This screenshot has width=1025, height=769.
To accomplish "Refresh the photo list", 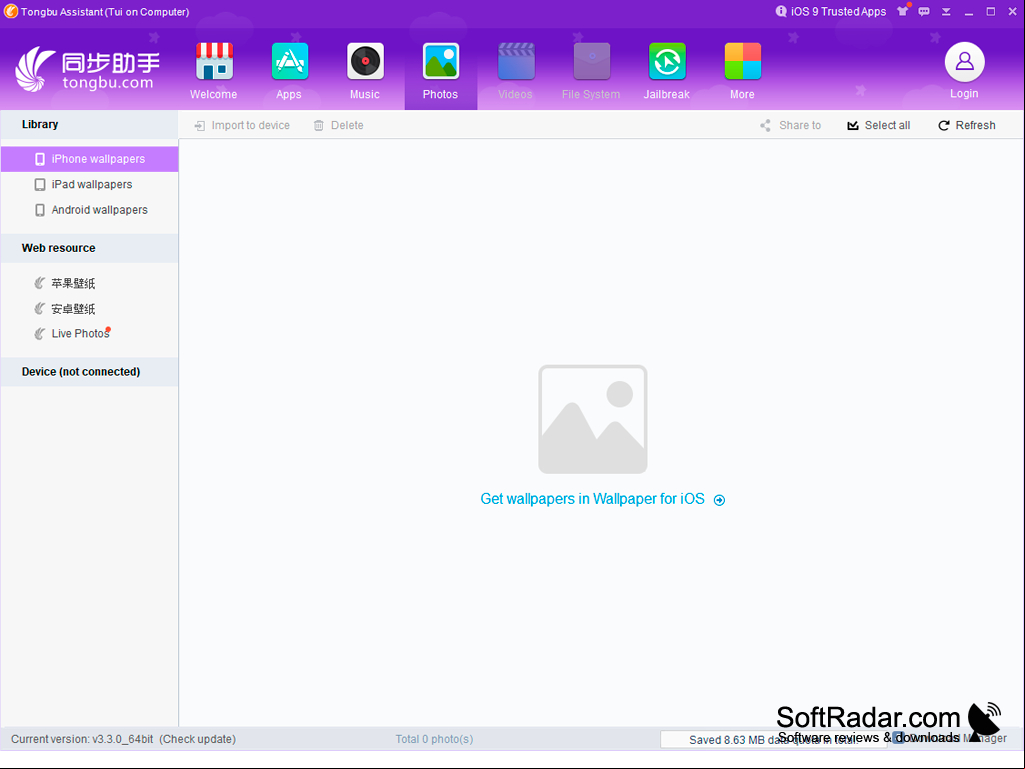I will click(967, 125).
